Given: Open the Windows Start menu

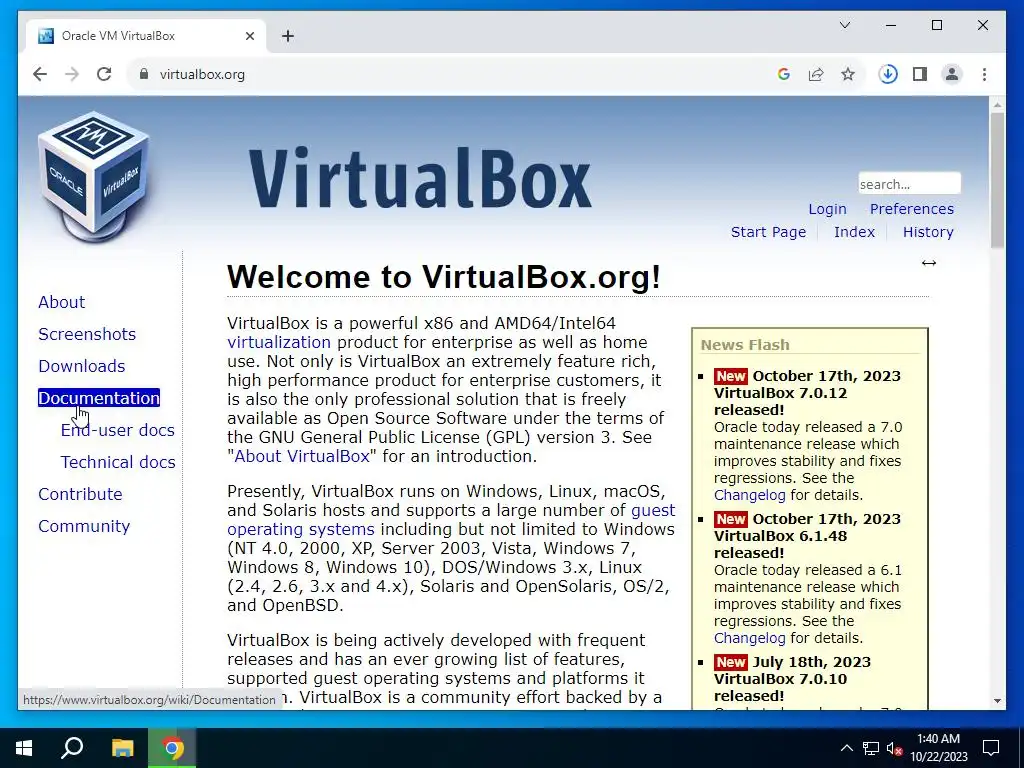Looking at the screenshot, I should point(24,748).
